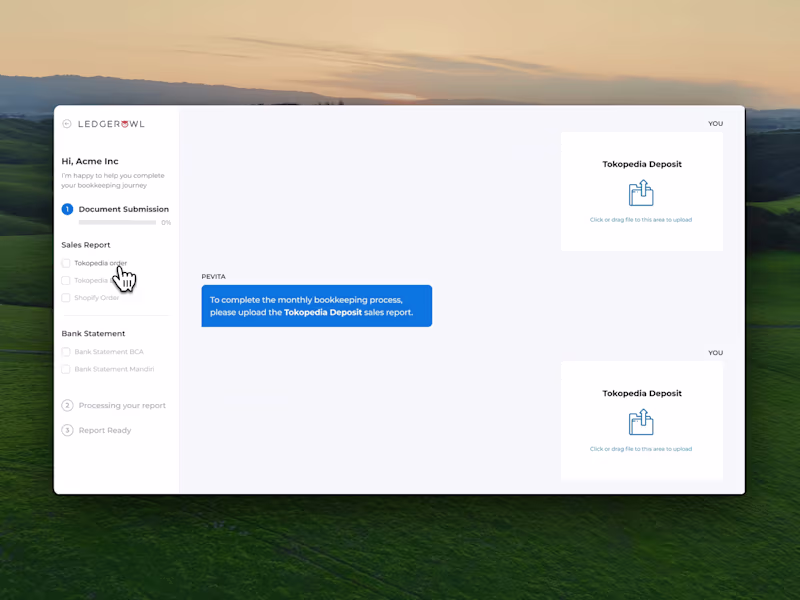
Task: Tick the Shopify Order checkbox
Action: click(66, 298)
